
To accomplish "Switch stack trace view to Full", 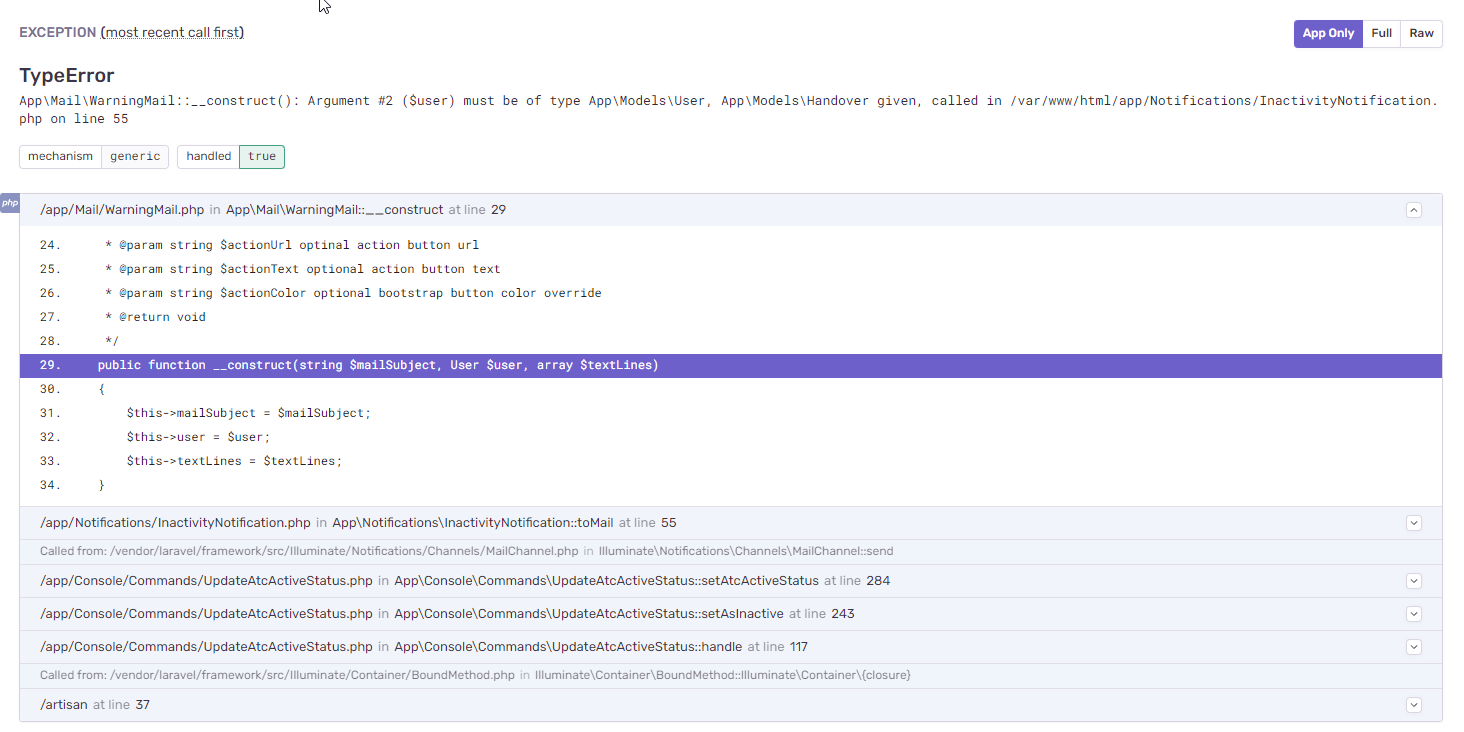I will [x=1382, y=34].
